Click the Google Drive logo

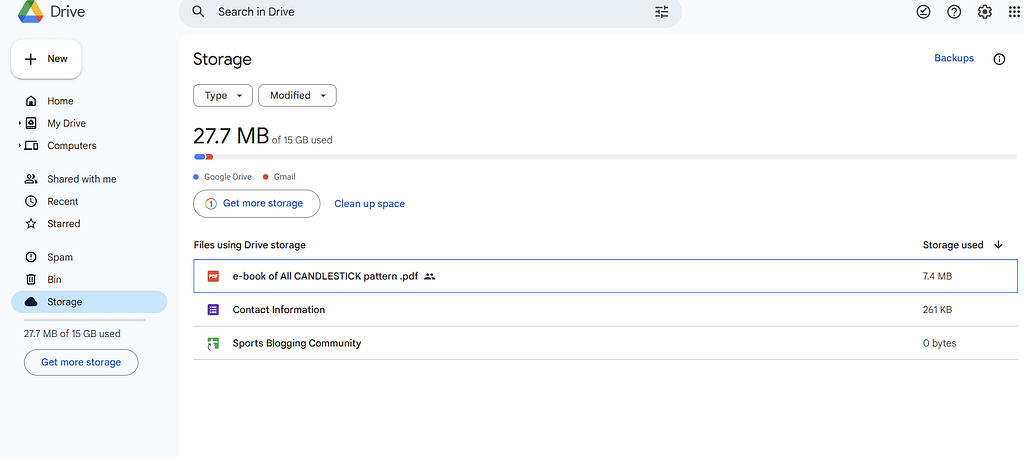pyautogui.click(x=30, y=11)
